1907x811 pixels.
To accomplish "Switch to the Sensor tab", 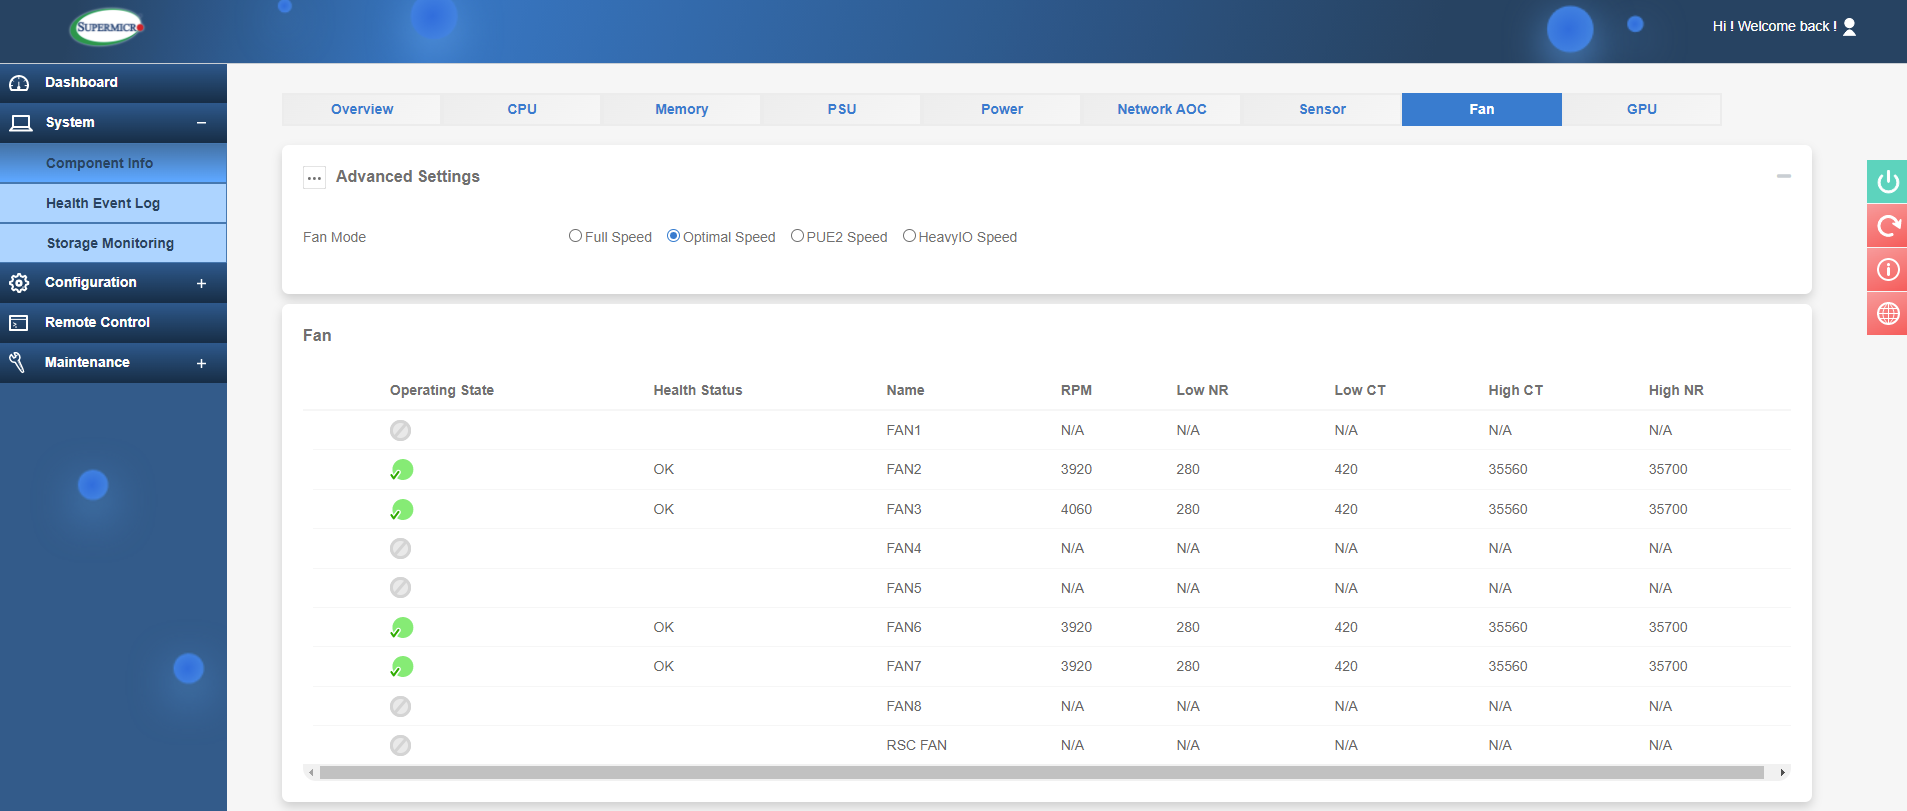I will pyautogui.click(x=1321, y=109).
